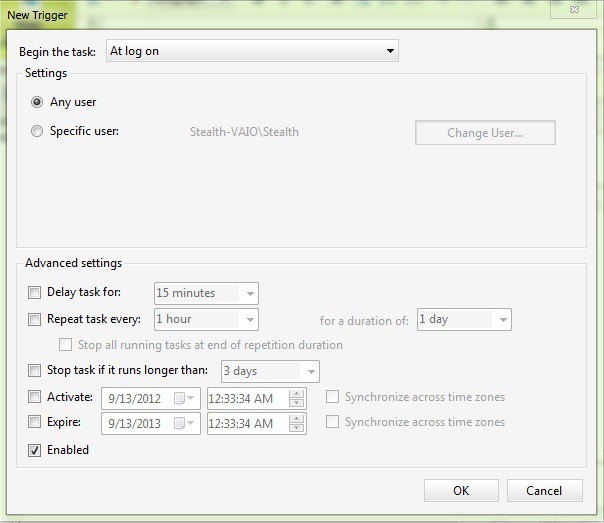
Task: Select the 'Specific user' radio button
Action: point(37,131)
